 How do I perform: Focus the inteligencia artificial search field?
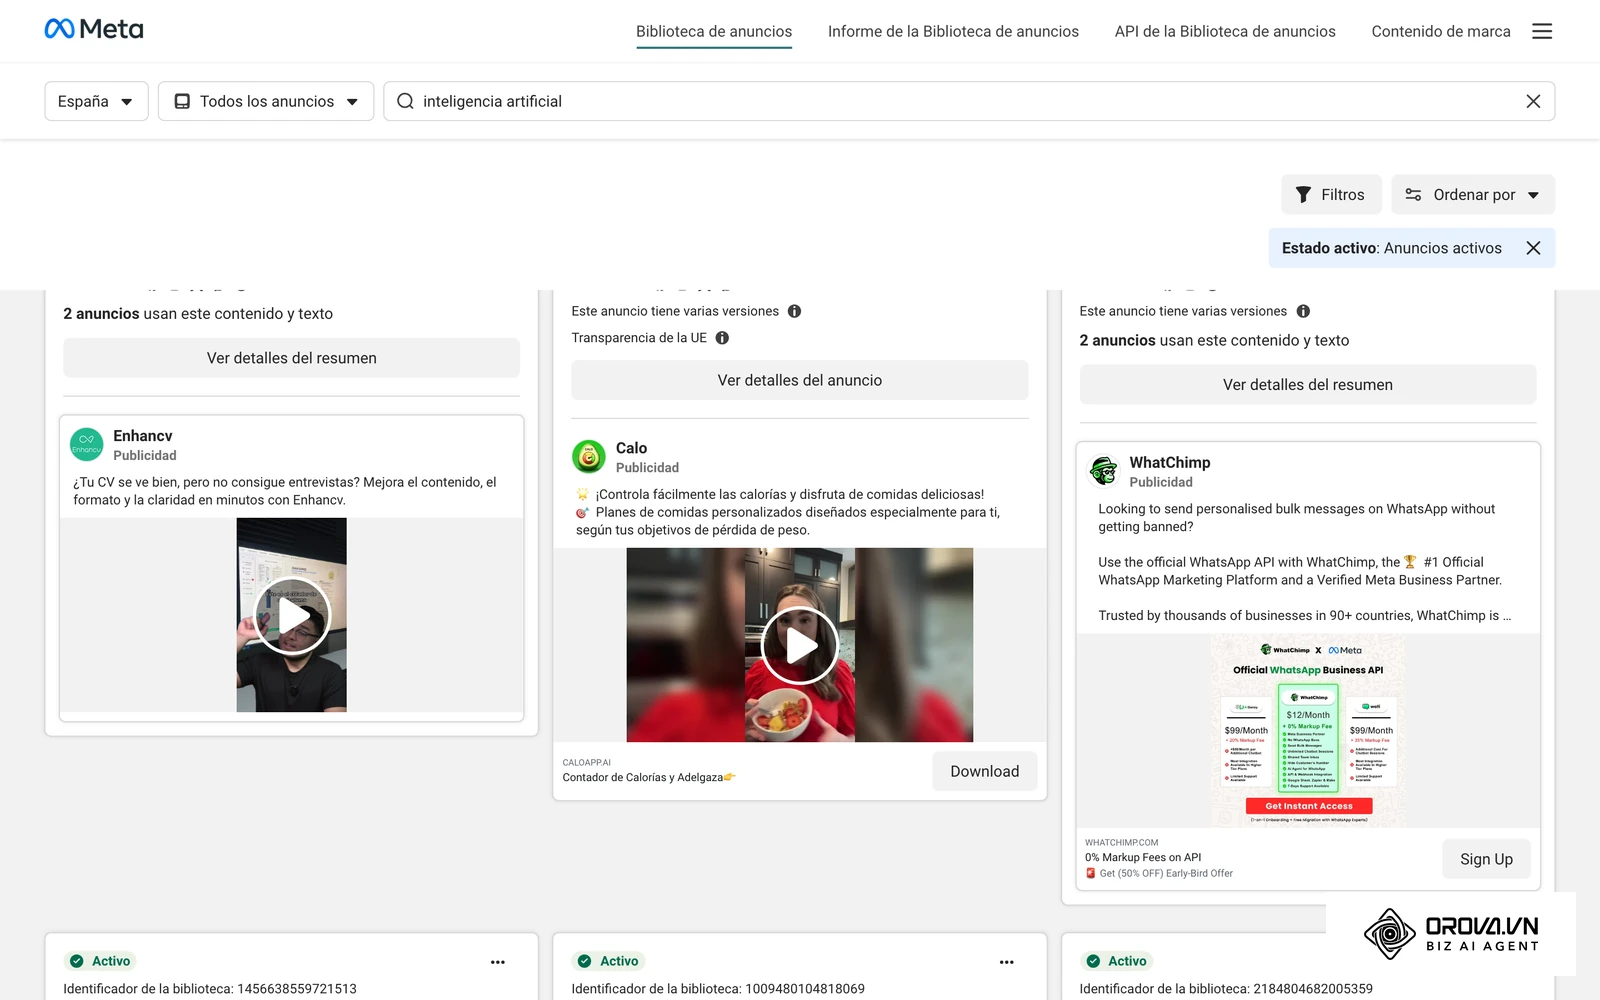point(968,101)
